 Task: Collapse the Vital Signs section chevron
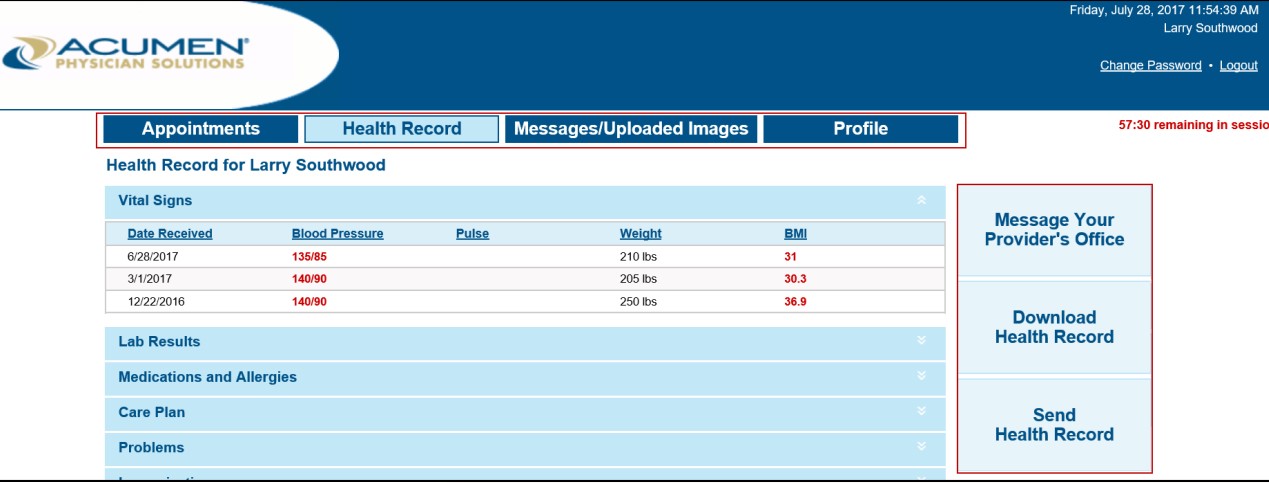(x=921, y=201)
